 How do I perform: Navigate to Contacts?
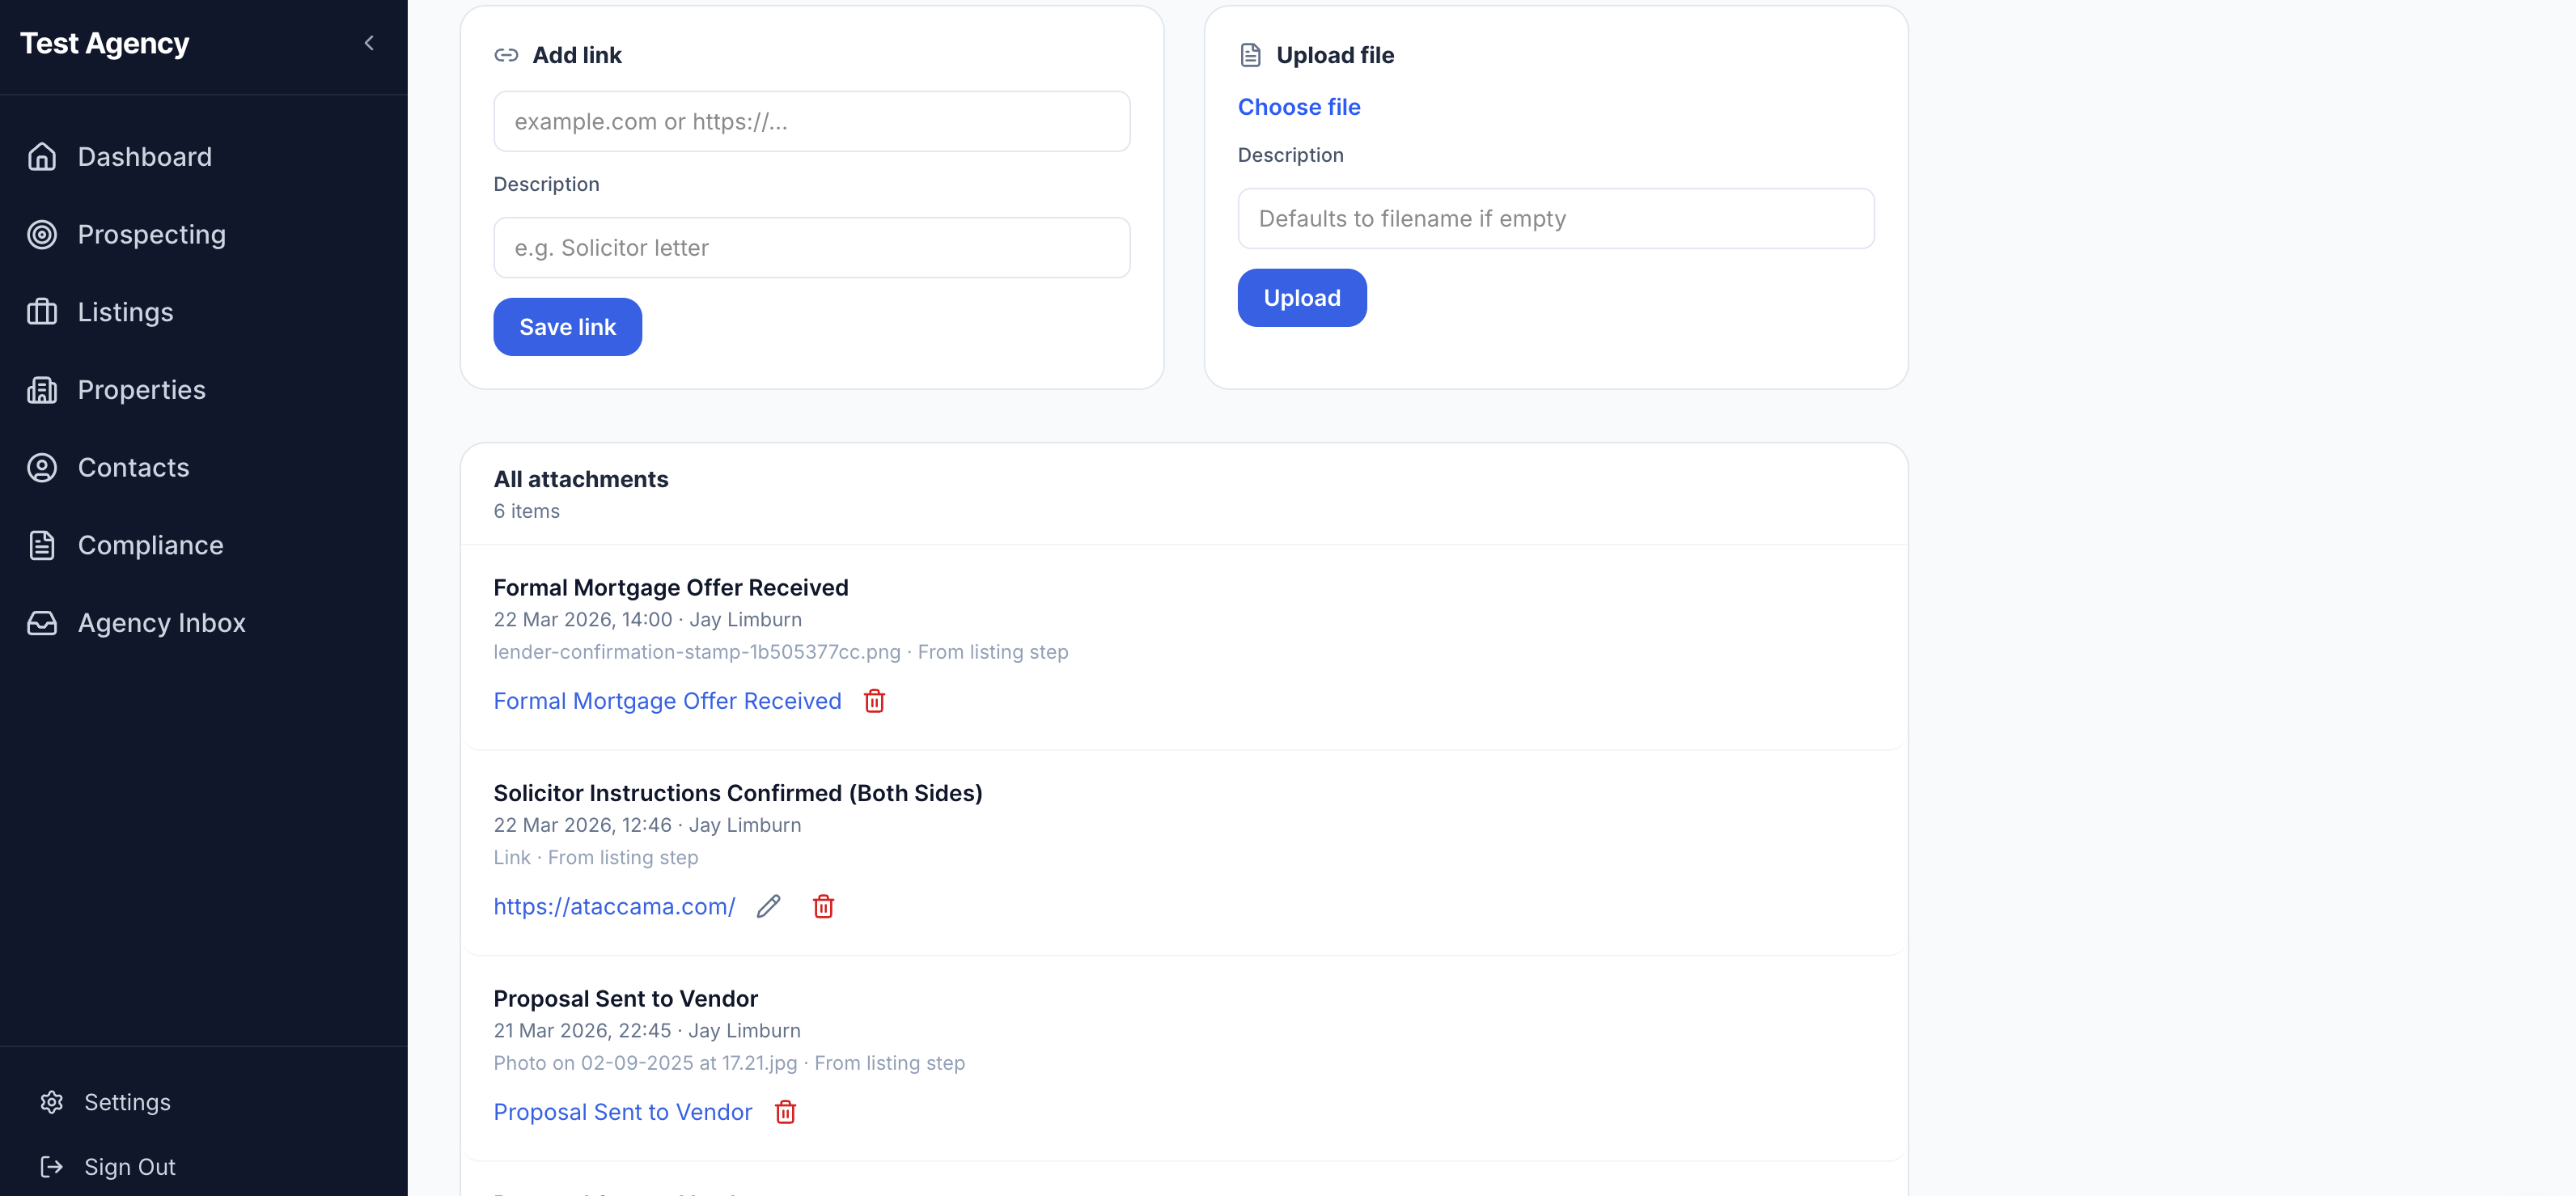coord(134,467)
